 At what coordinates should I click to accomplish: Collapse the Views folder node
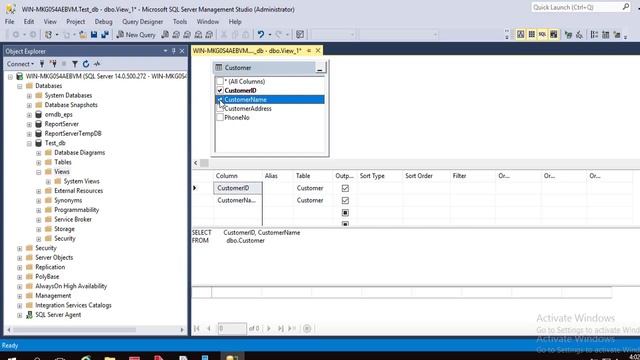38,172
